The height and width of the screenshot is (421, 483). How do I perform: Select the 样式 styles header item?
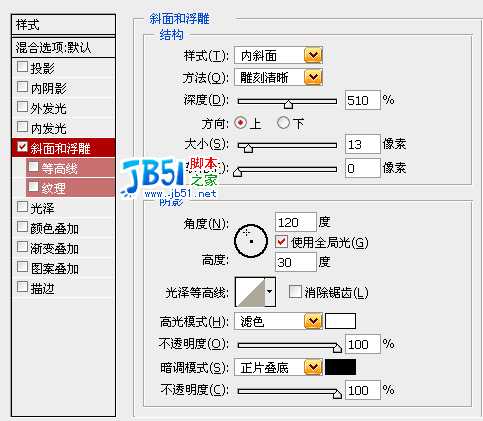[x=63, y=25]
